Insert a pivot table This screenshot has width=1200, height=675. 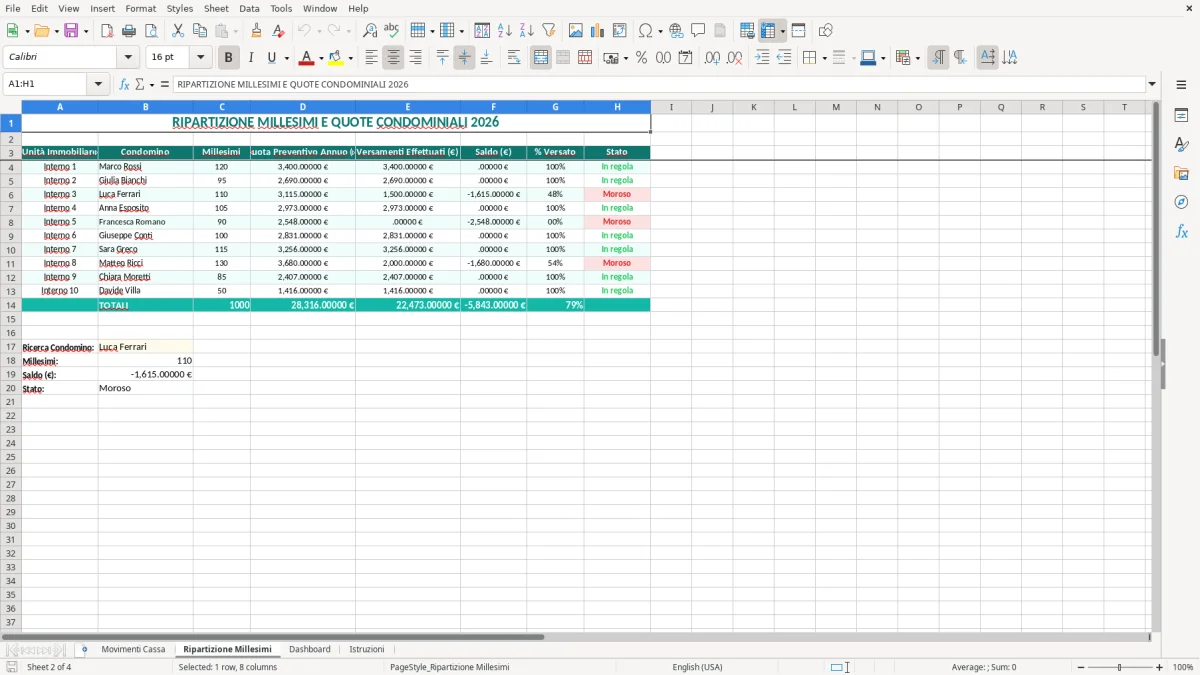pyautogui.click(x=619, y=31)
